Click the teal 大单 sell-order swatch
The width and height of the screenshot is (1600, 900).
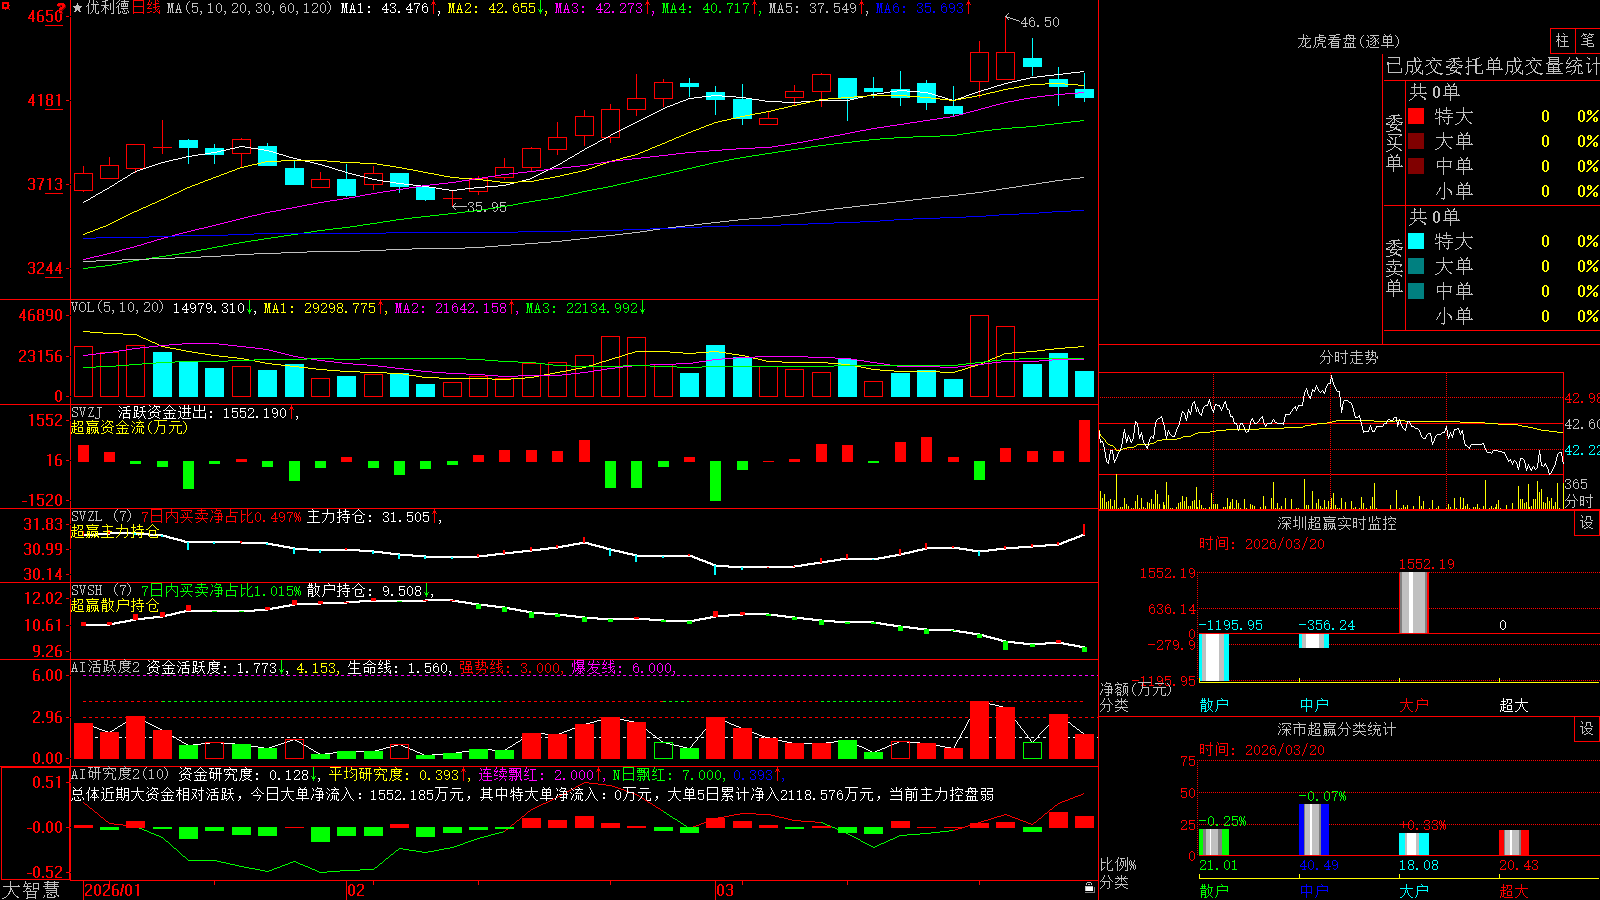tap(1416, 266)
